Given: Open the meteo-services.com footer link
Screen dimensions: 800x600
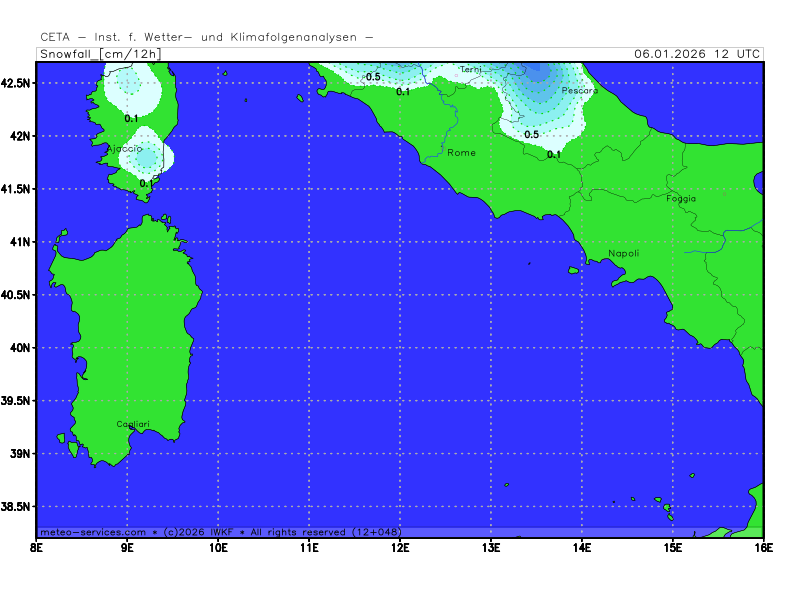Looking at the screenshot, I should click(x=92, y=532).
